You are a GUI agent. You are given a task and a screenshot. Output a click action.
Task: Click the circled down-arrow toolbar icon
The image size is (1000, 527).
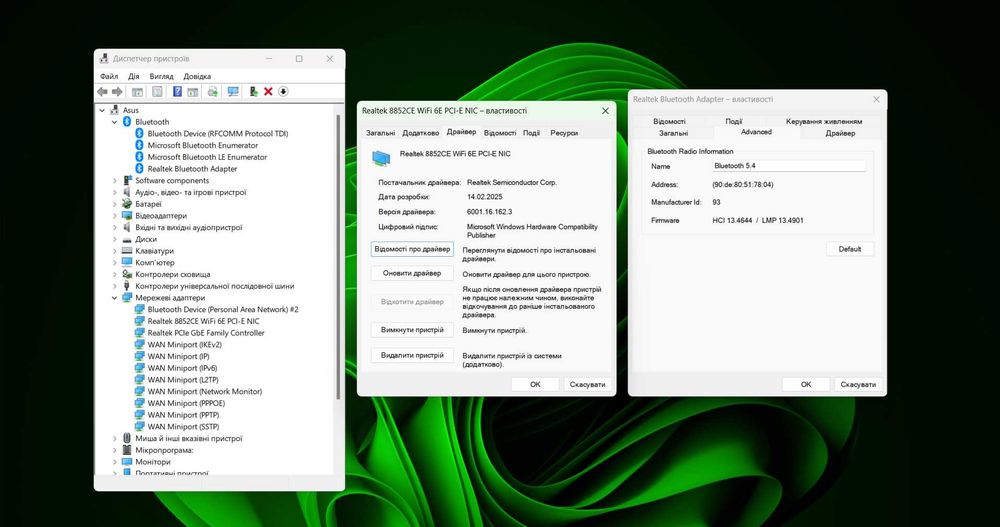coord(283,92)
